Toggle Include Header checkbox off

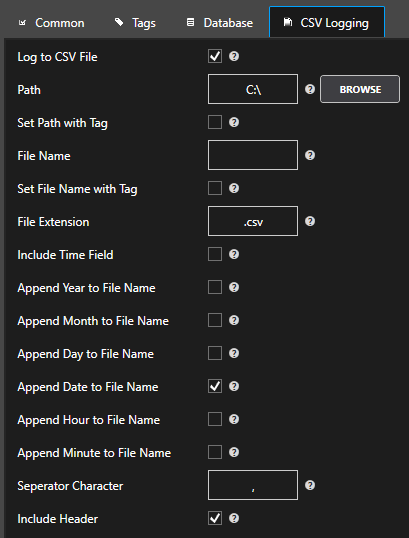pos(215,518)
